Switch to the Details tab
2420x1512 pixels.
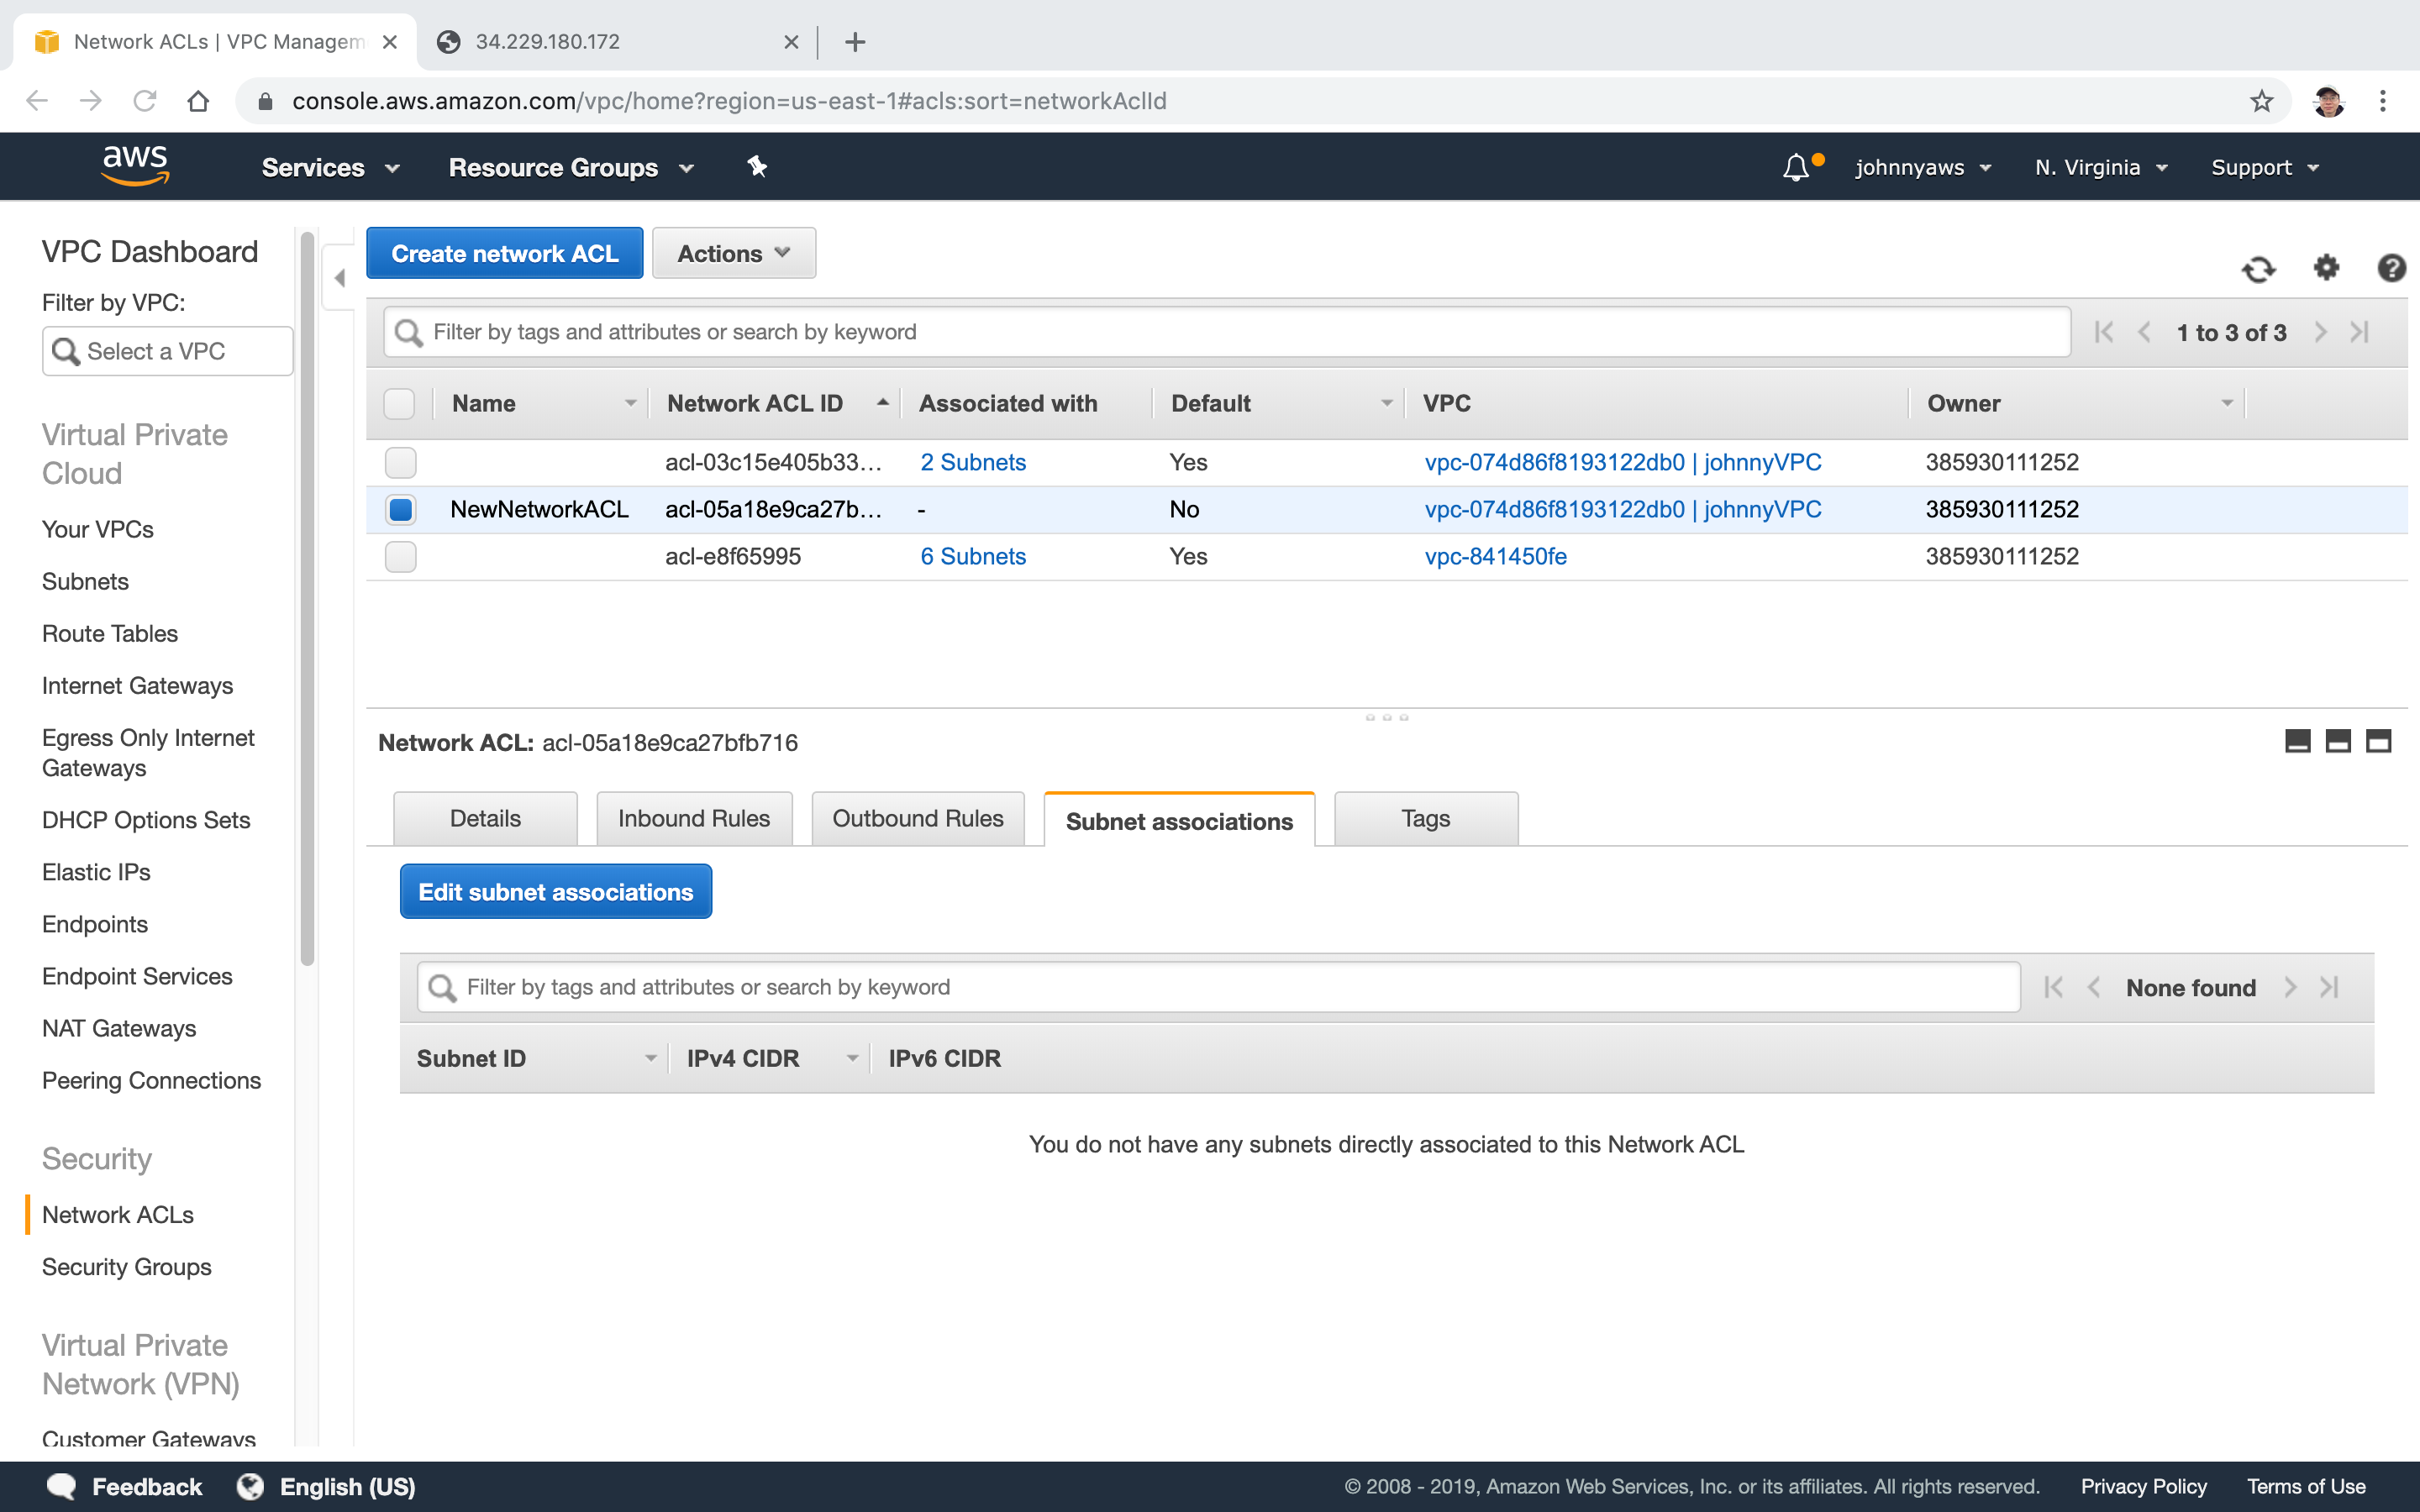tap(485, 819)
